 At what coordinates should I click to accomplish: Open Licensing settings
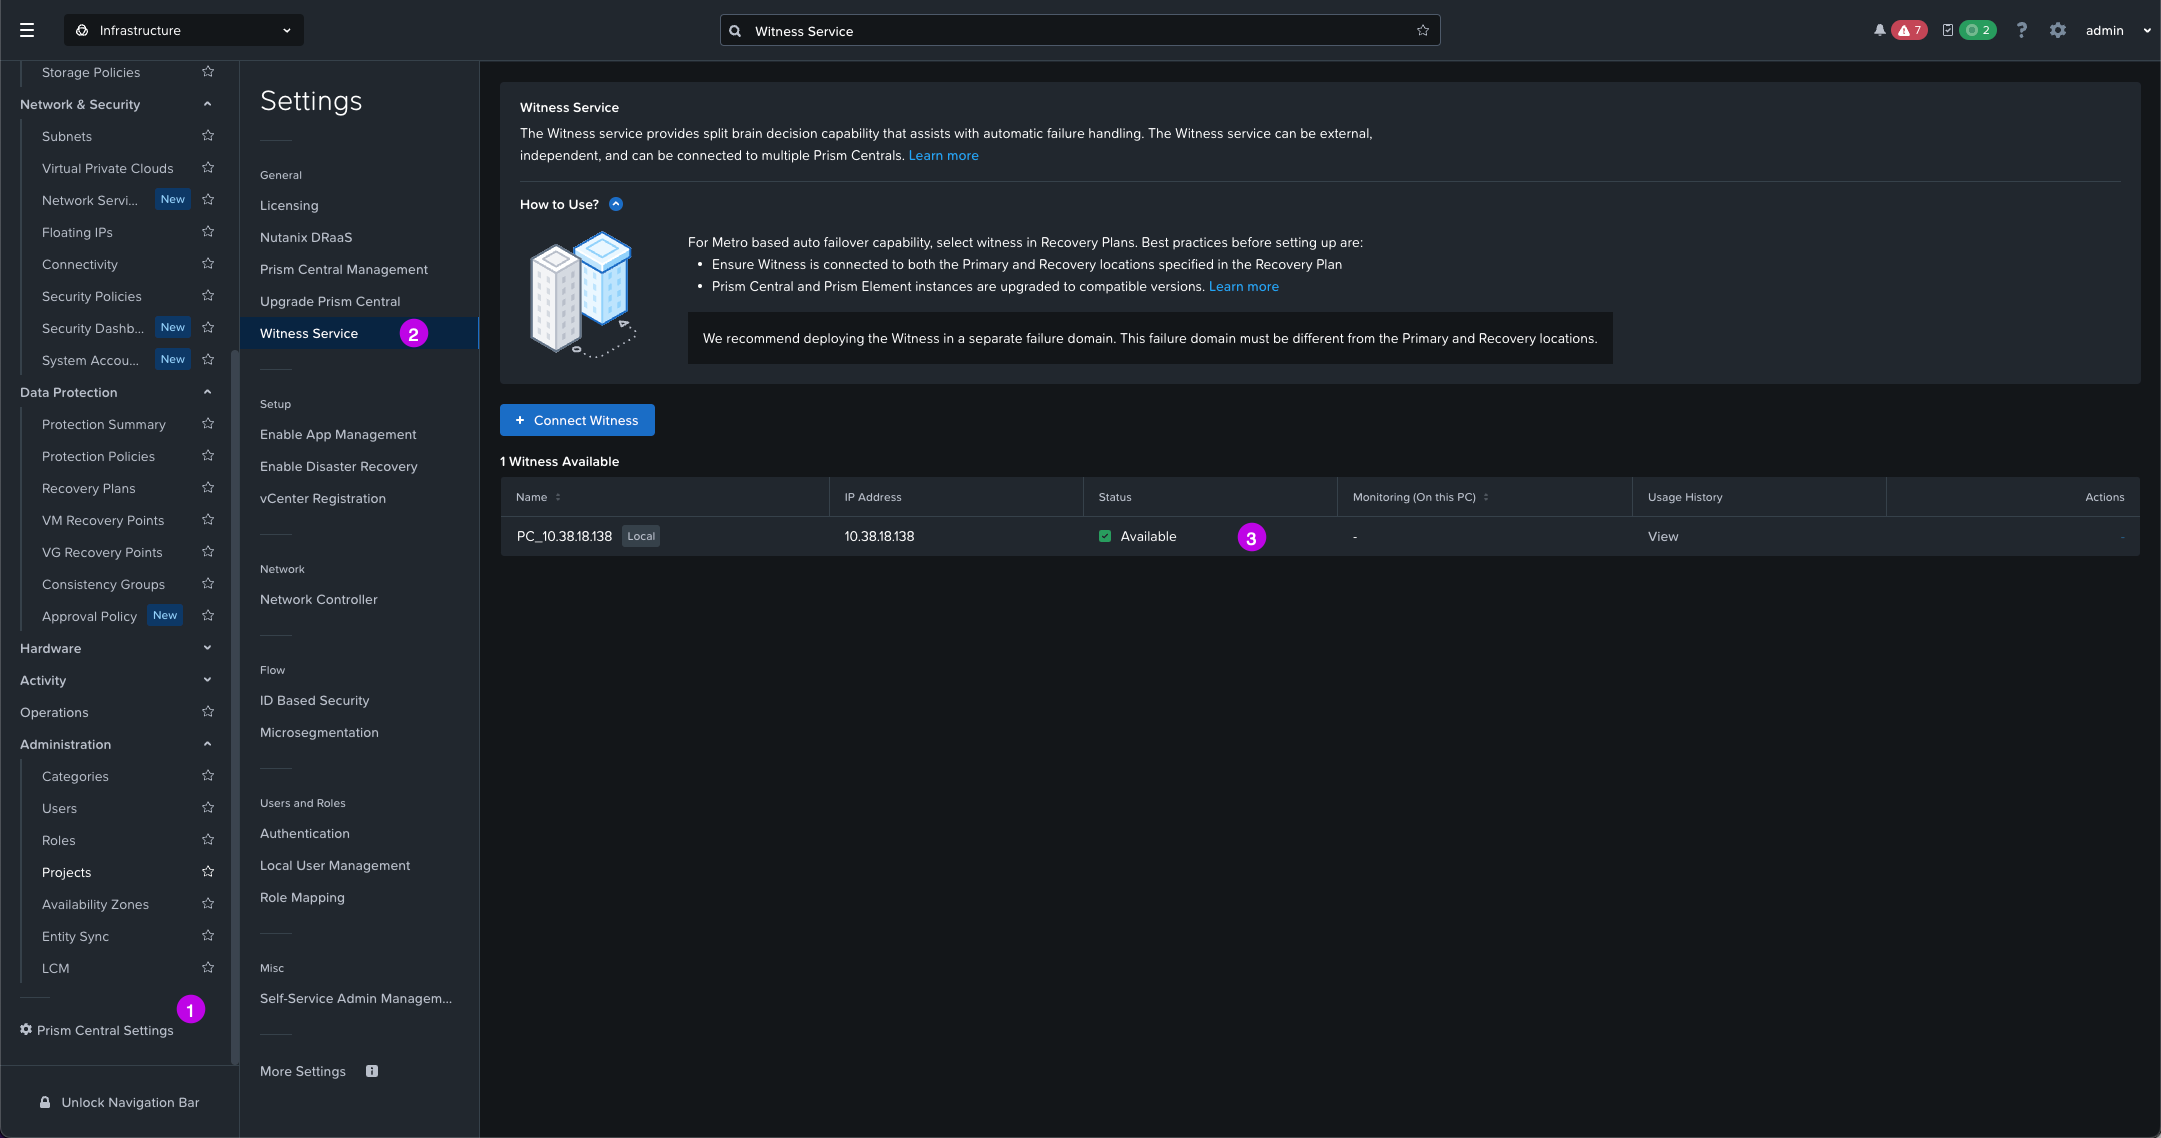click(x=289, y=205)
